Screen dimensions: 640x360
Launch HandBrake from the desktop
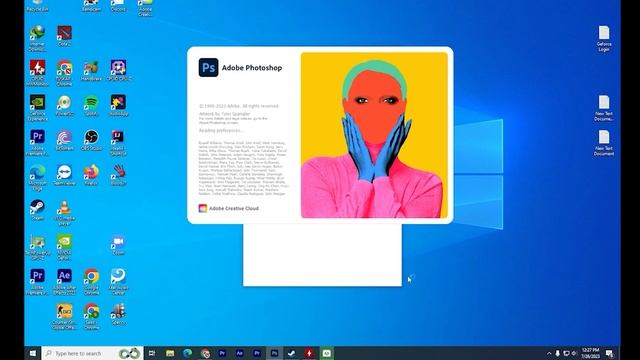pyautogui.click(x=91, y=71)
